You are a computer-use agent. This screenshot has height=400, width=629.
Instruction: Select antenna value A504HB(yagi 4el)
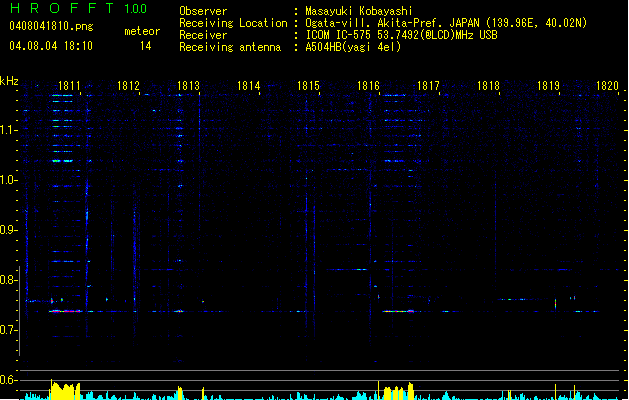tap(353, 47)
